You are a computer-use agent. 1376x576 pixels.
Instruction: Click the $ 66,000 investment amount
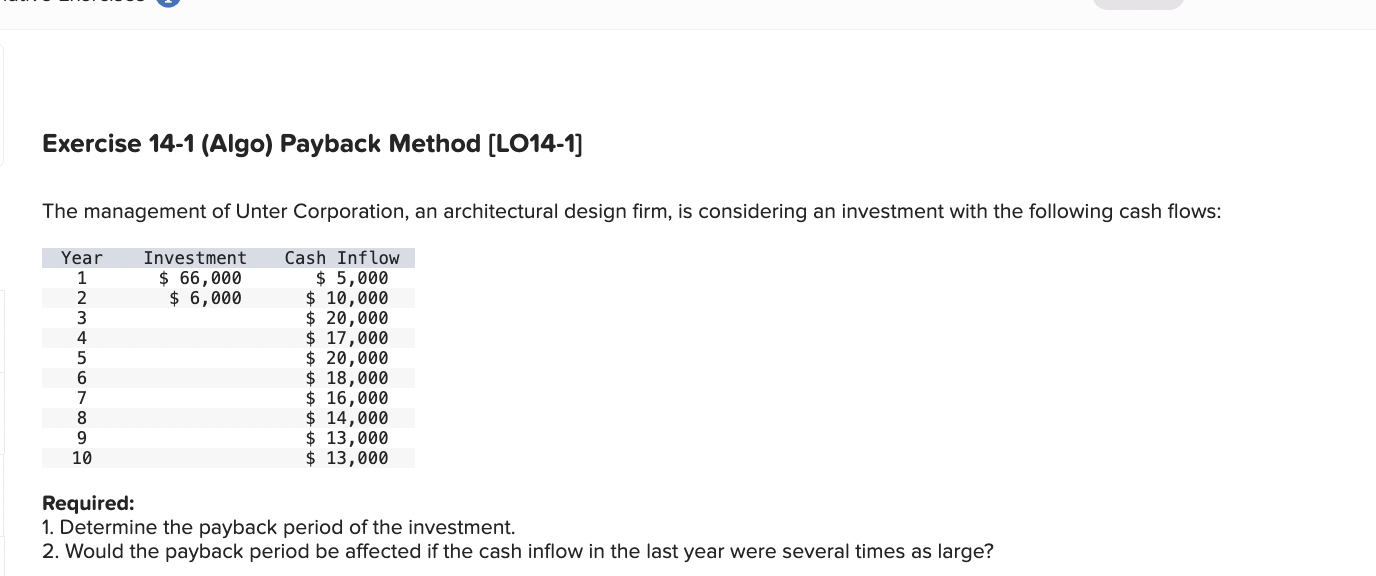pyautogui.click(x=200, y=278)
